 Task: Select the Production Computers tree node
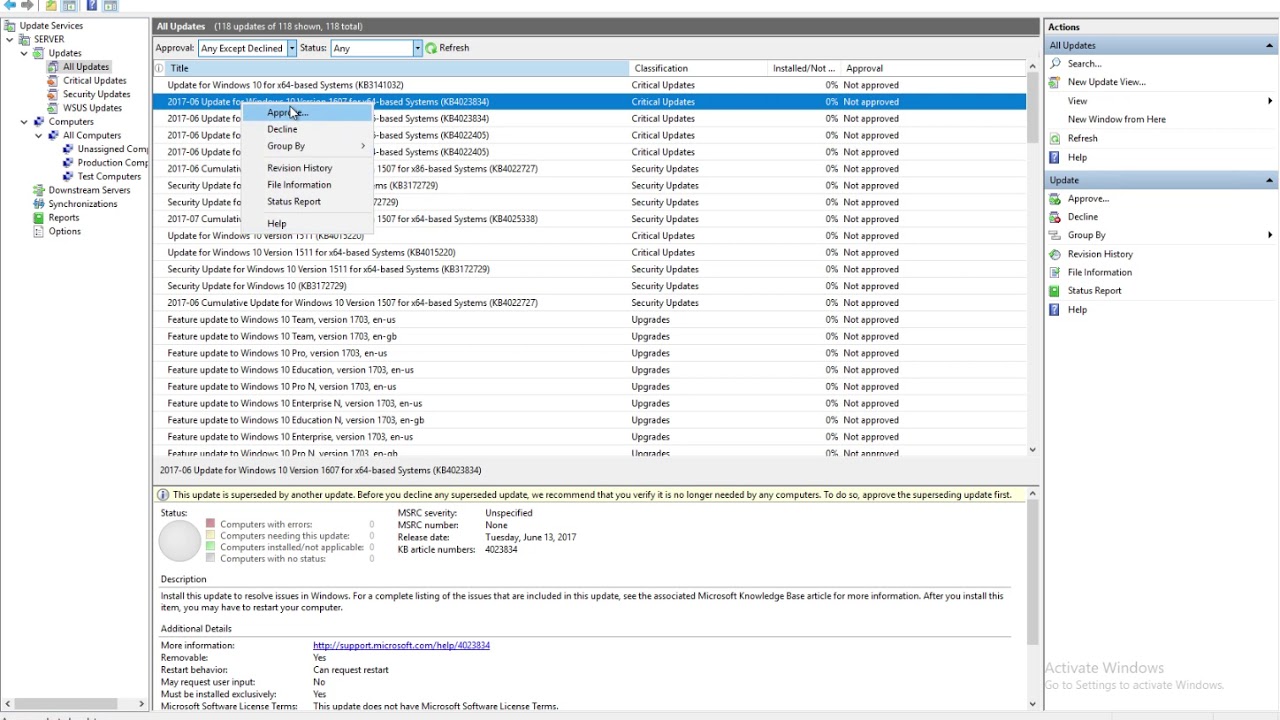112,163
